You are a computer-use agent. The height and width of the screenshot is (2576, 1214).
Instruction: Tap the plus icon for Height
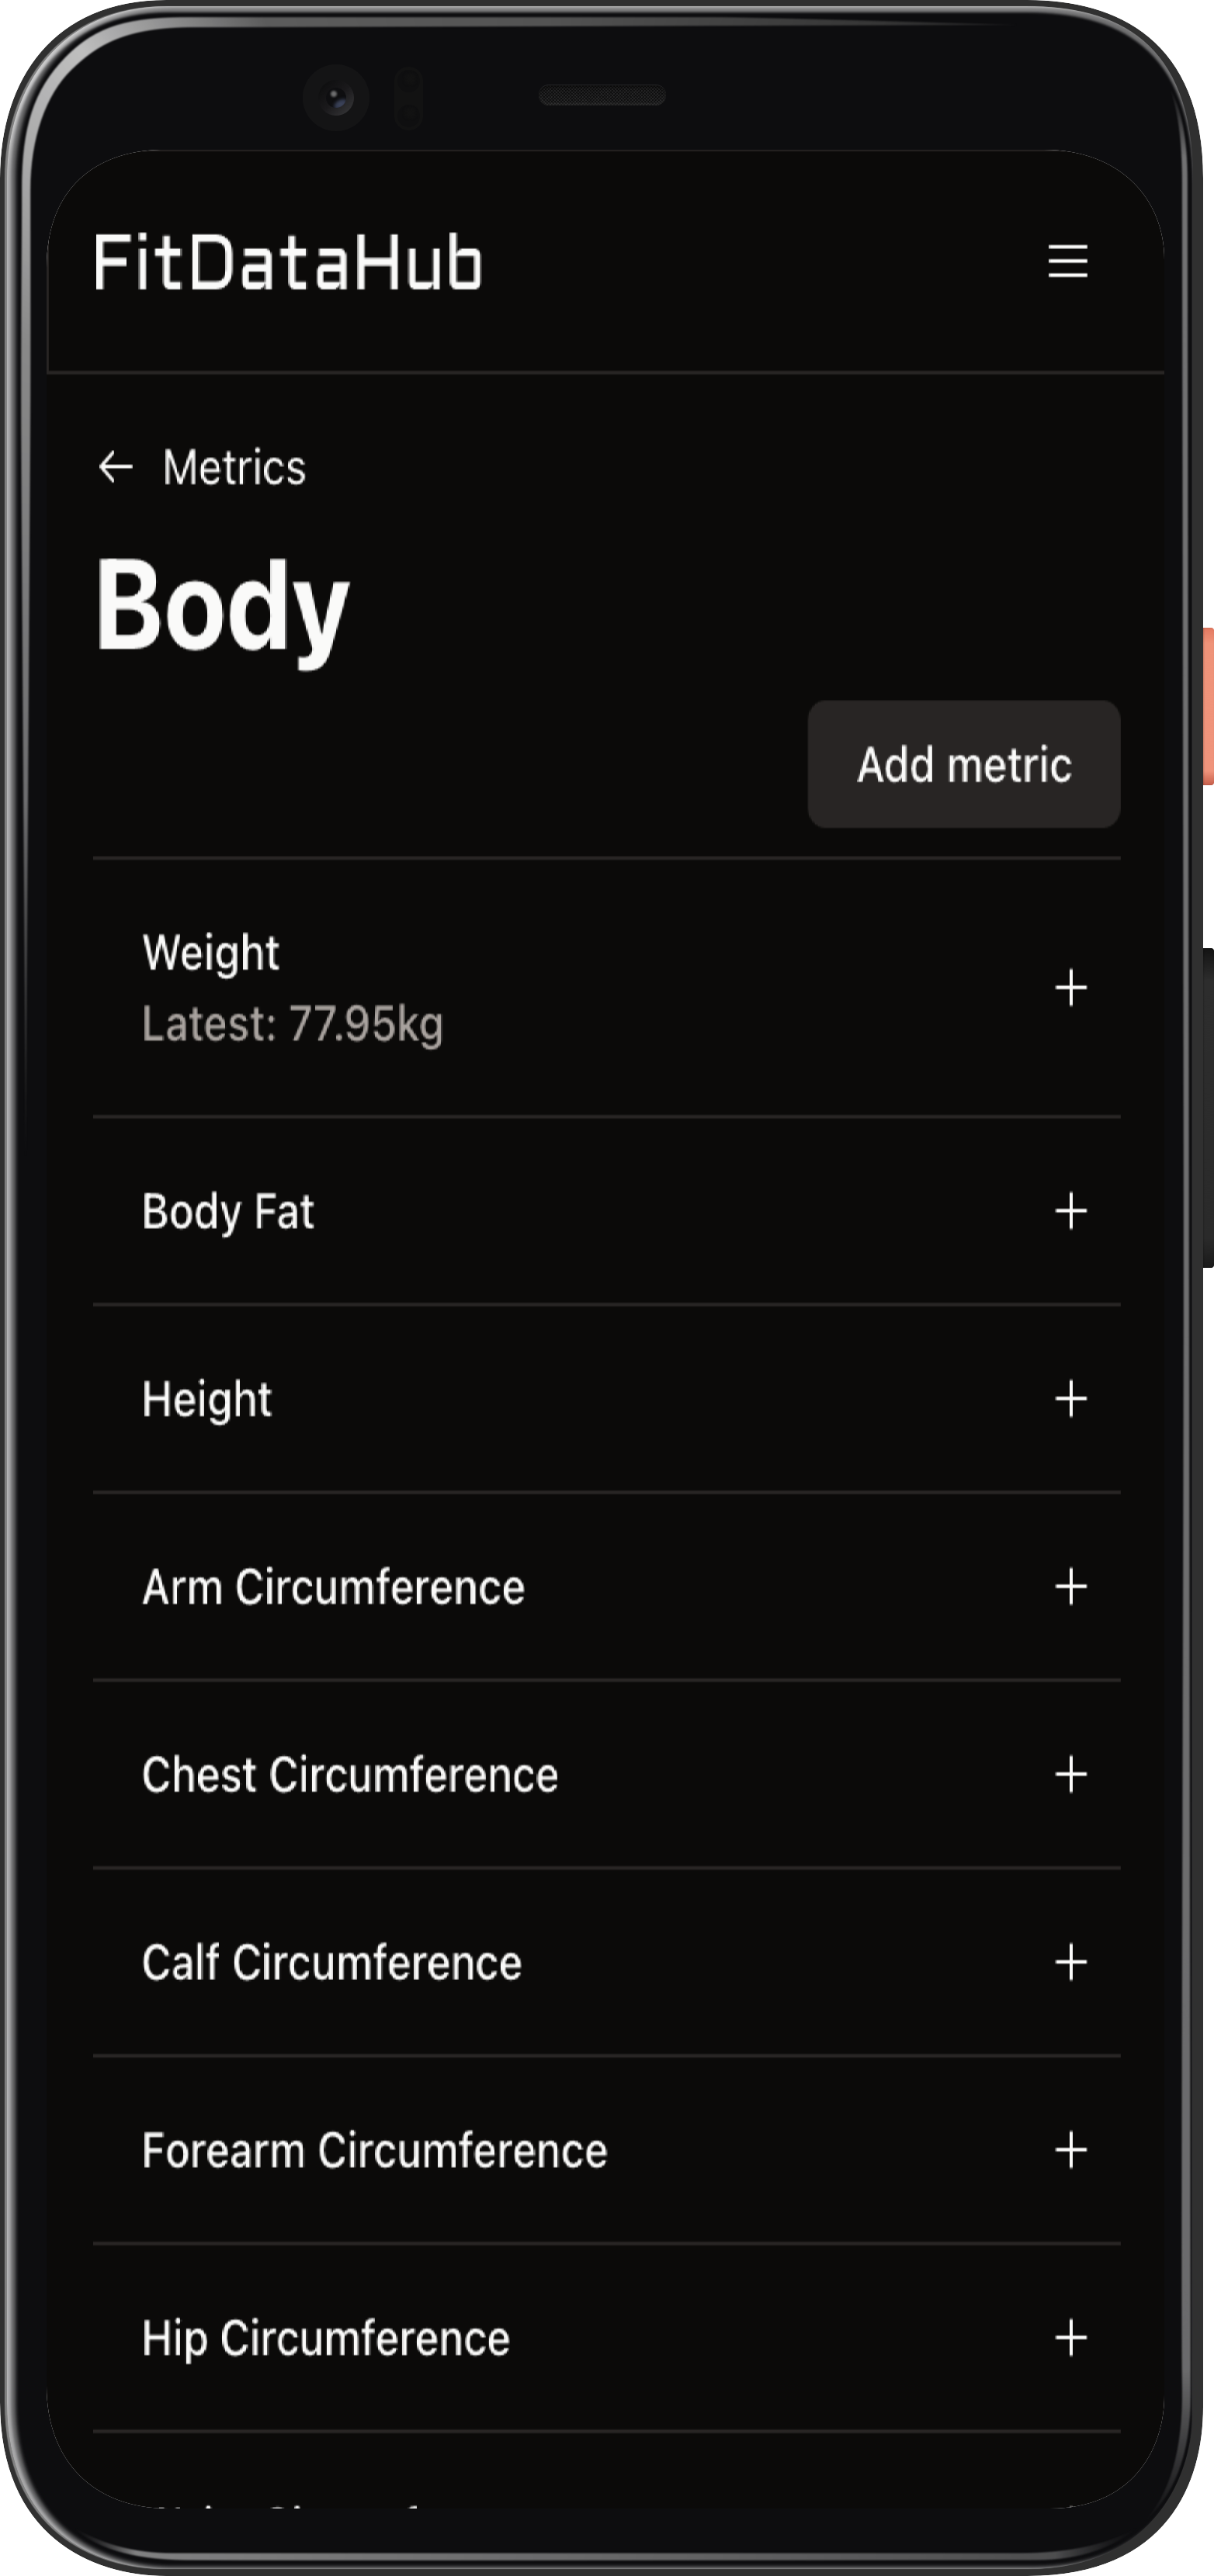(1070, 1399)
